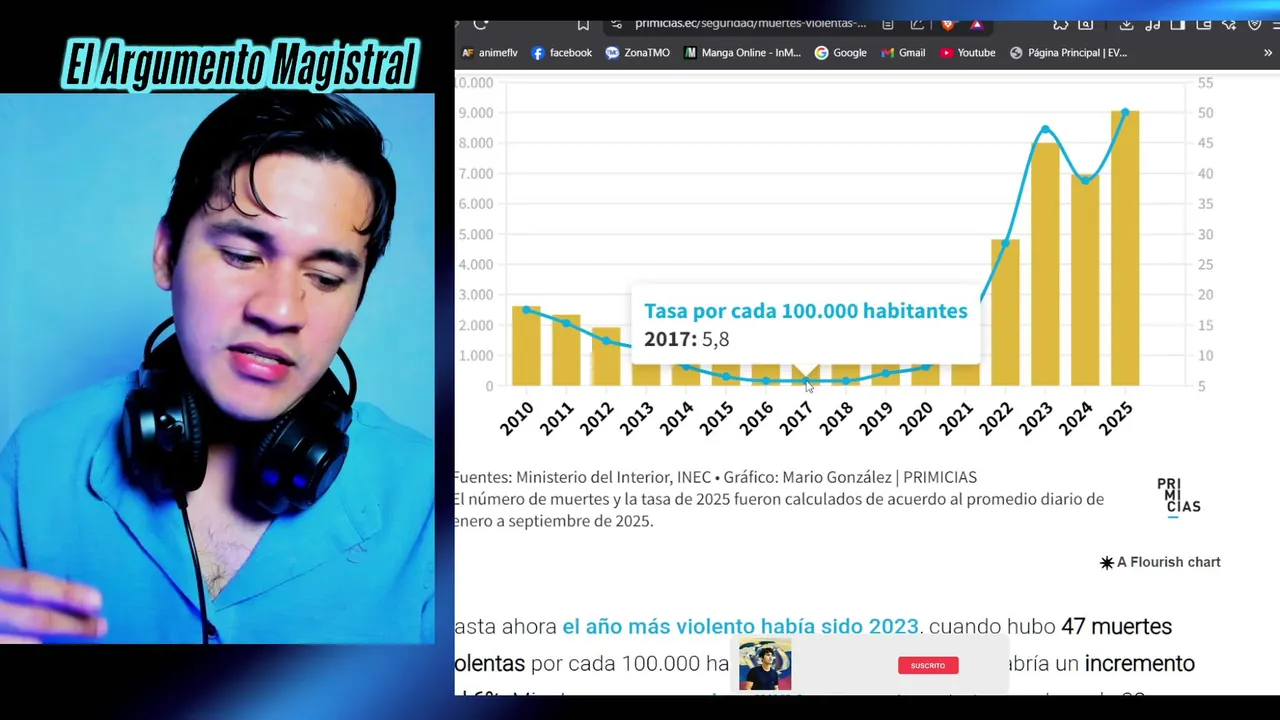Open the Brave wallet icon
The width and height of the screenshot is (1280, 720).
pyautogui.click(x=1204, y=24)
